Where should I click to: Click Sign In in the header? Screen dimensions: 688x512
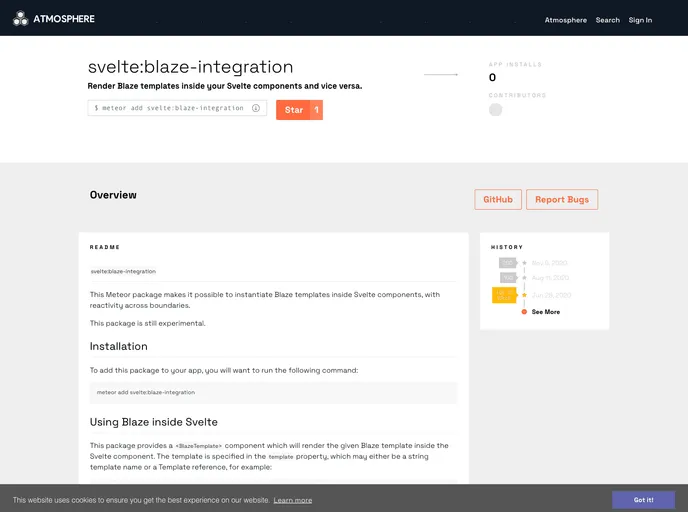coord(640,20)
